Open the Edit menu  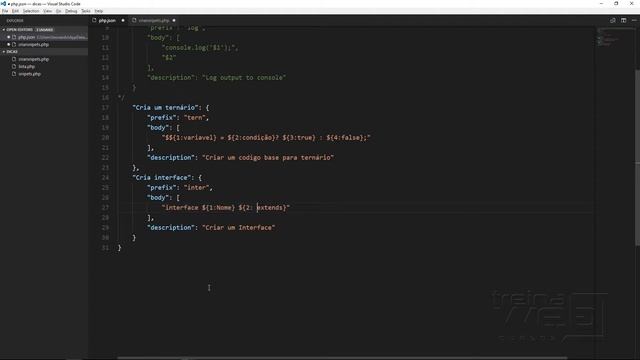(16, 11)
